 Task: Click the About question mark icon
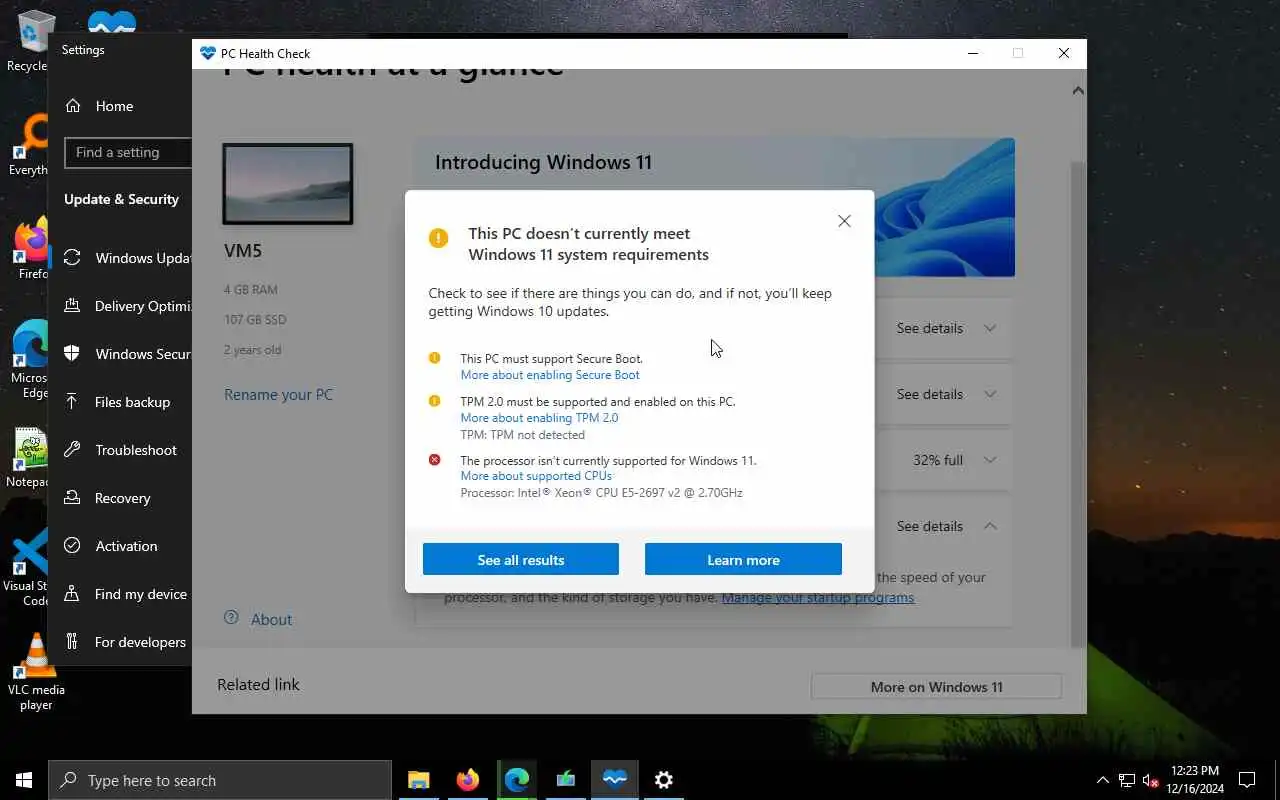231,618
